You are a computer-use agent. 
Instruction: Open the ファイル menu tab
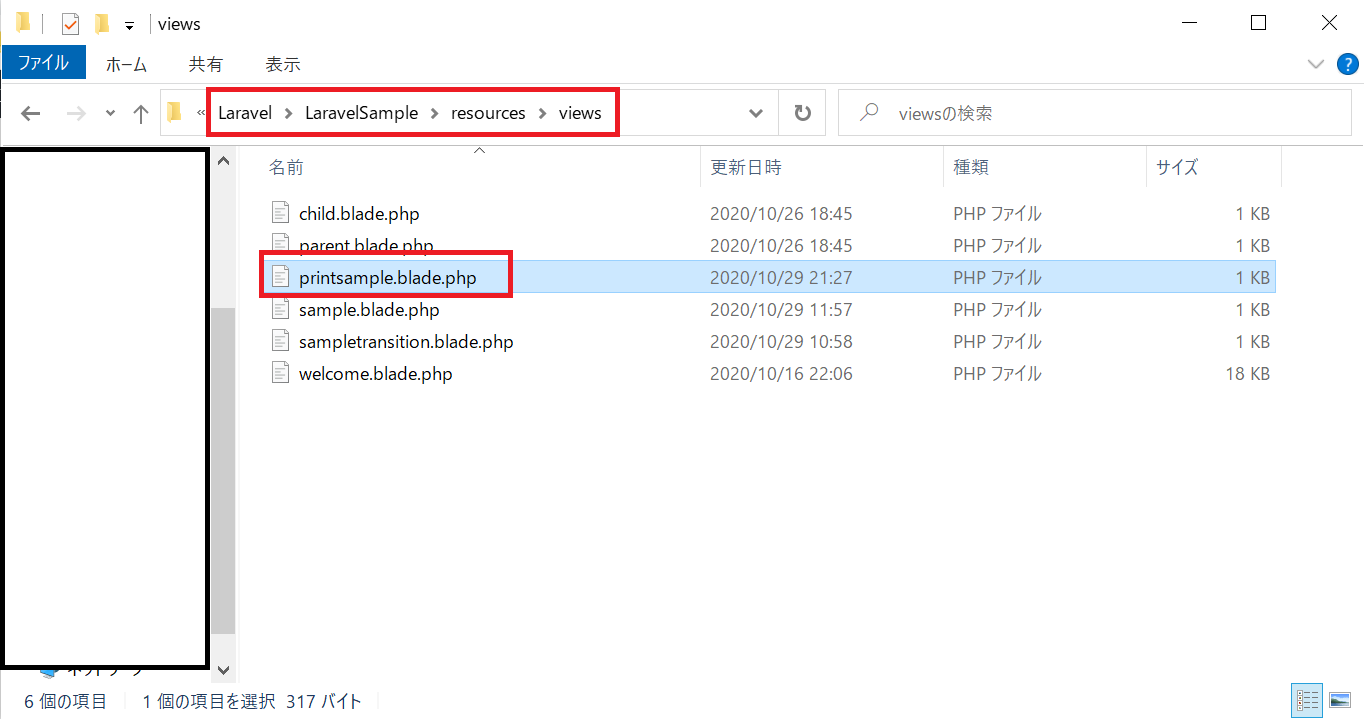pos(43,63)
